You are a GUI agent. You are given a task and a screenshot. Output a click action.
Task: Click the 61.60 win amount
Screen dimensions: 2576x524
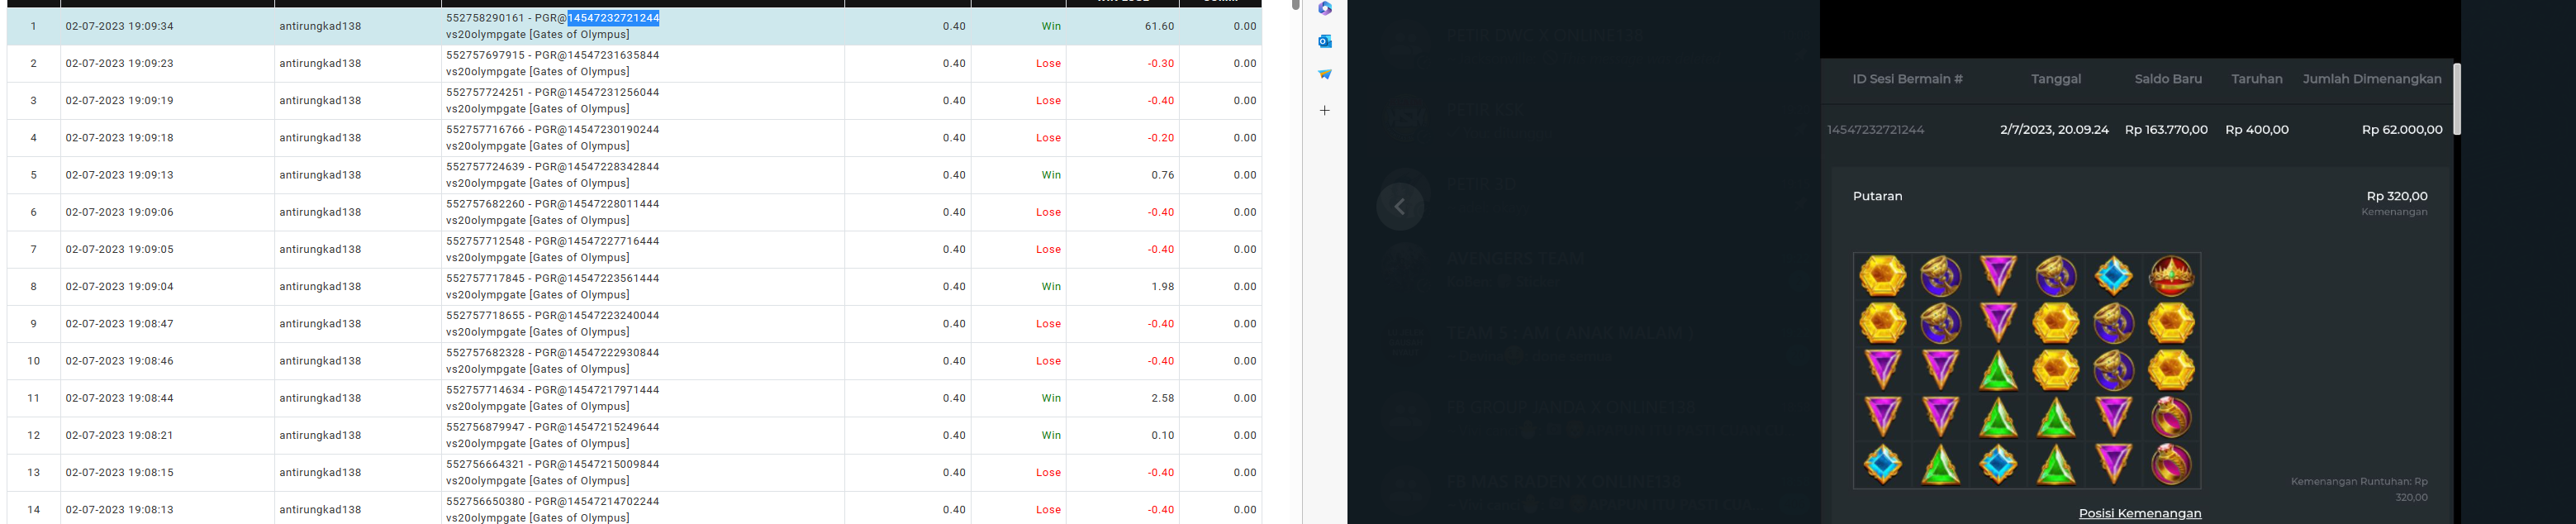click(1160, 26)
